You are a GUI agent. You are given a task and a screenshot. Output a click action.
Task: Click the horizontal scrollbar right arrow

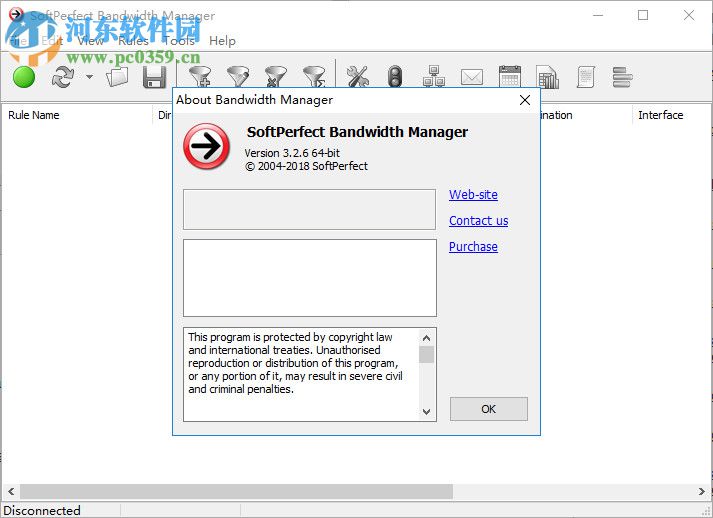[702, 492]
